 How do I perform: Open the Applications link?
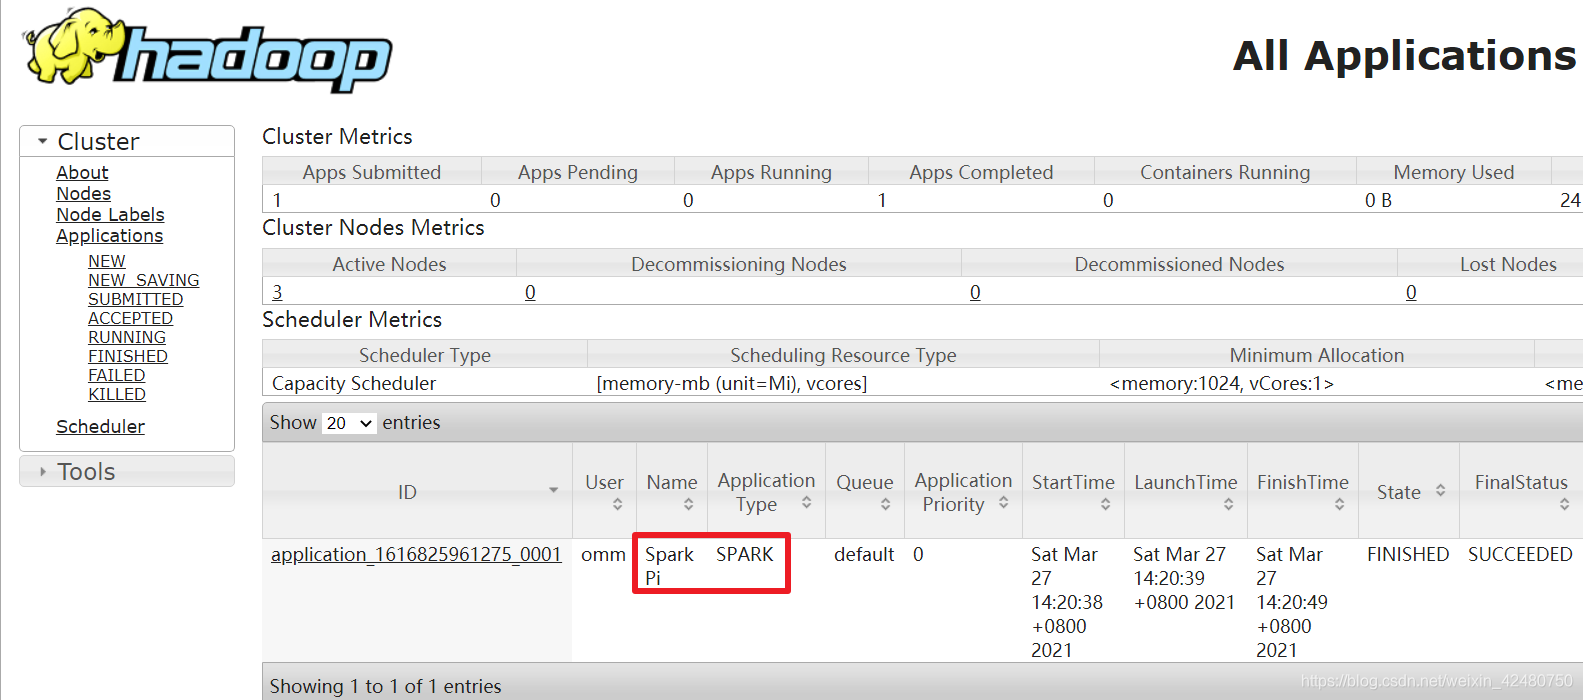pyautogui.click(x=109, y=235)
